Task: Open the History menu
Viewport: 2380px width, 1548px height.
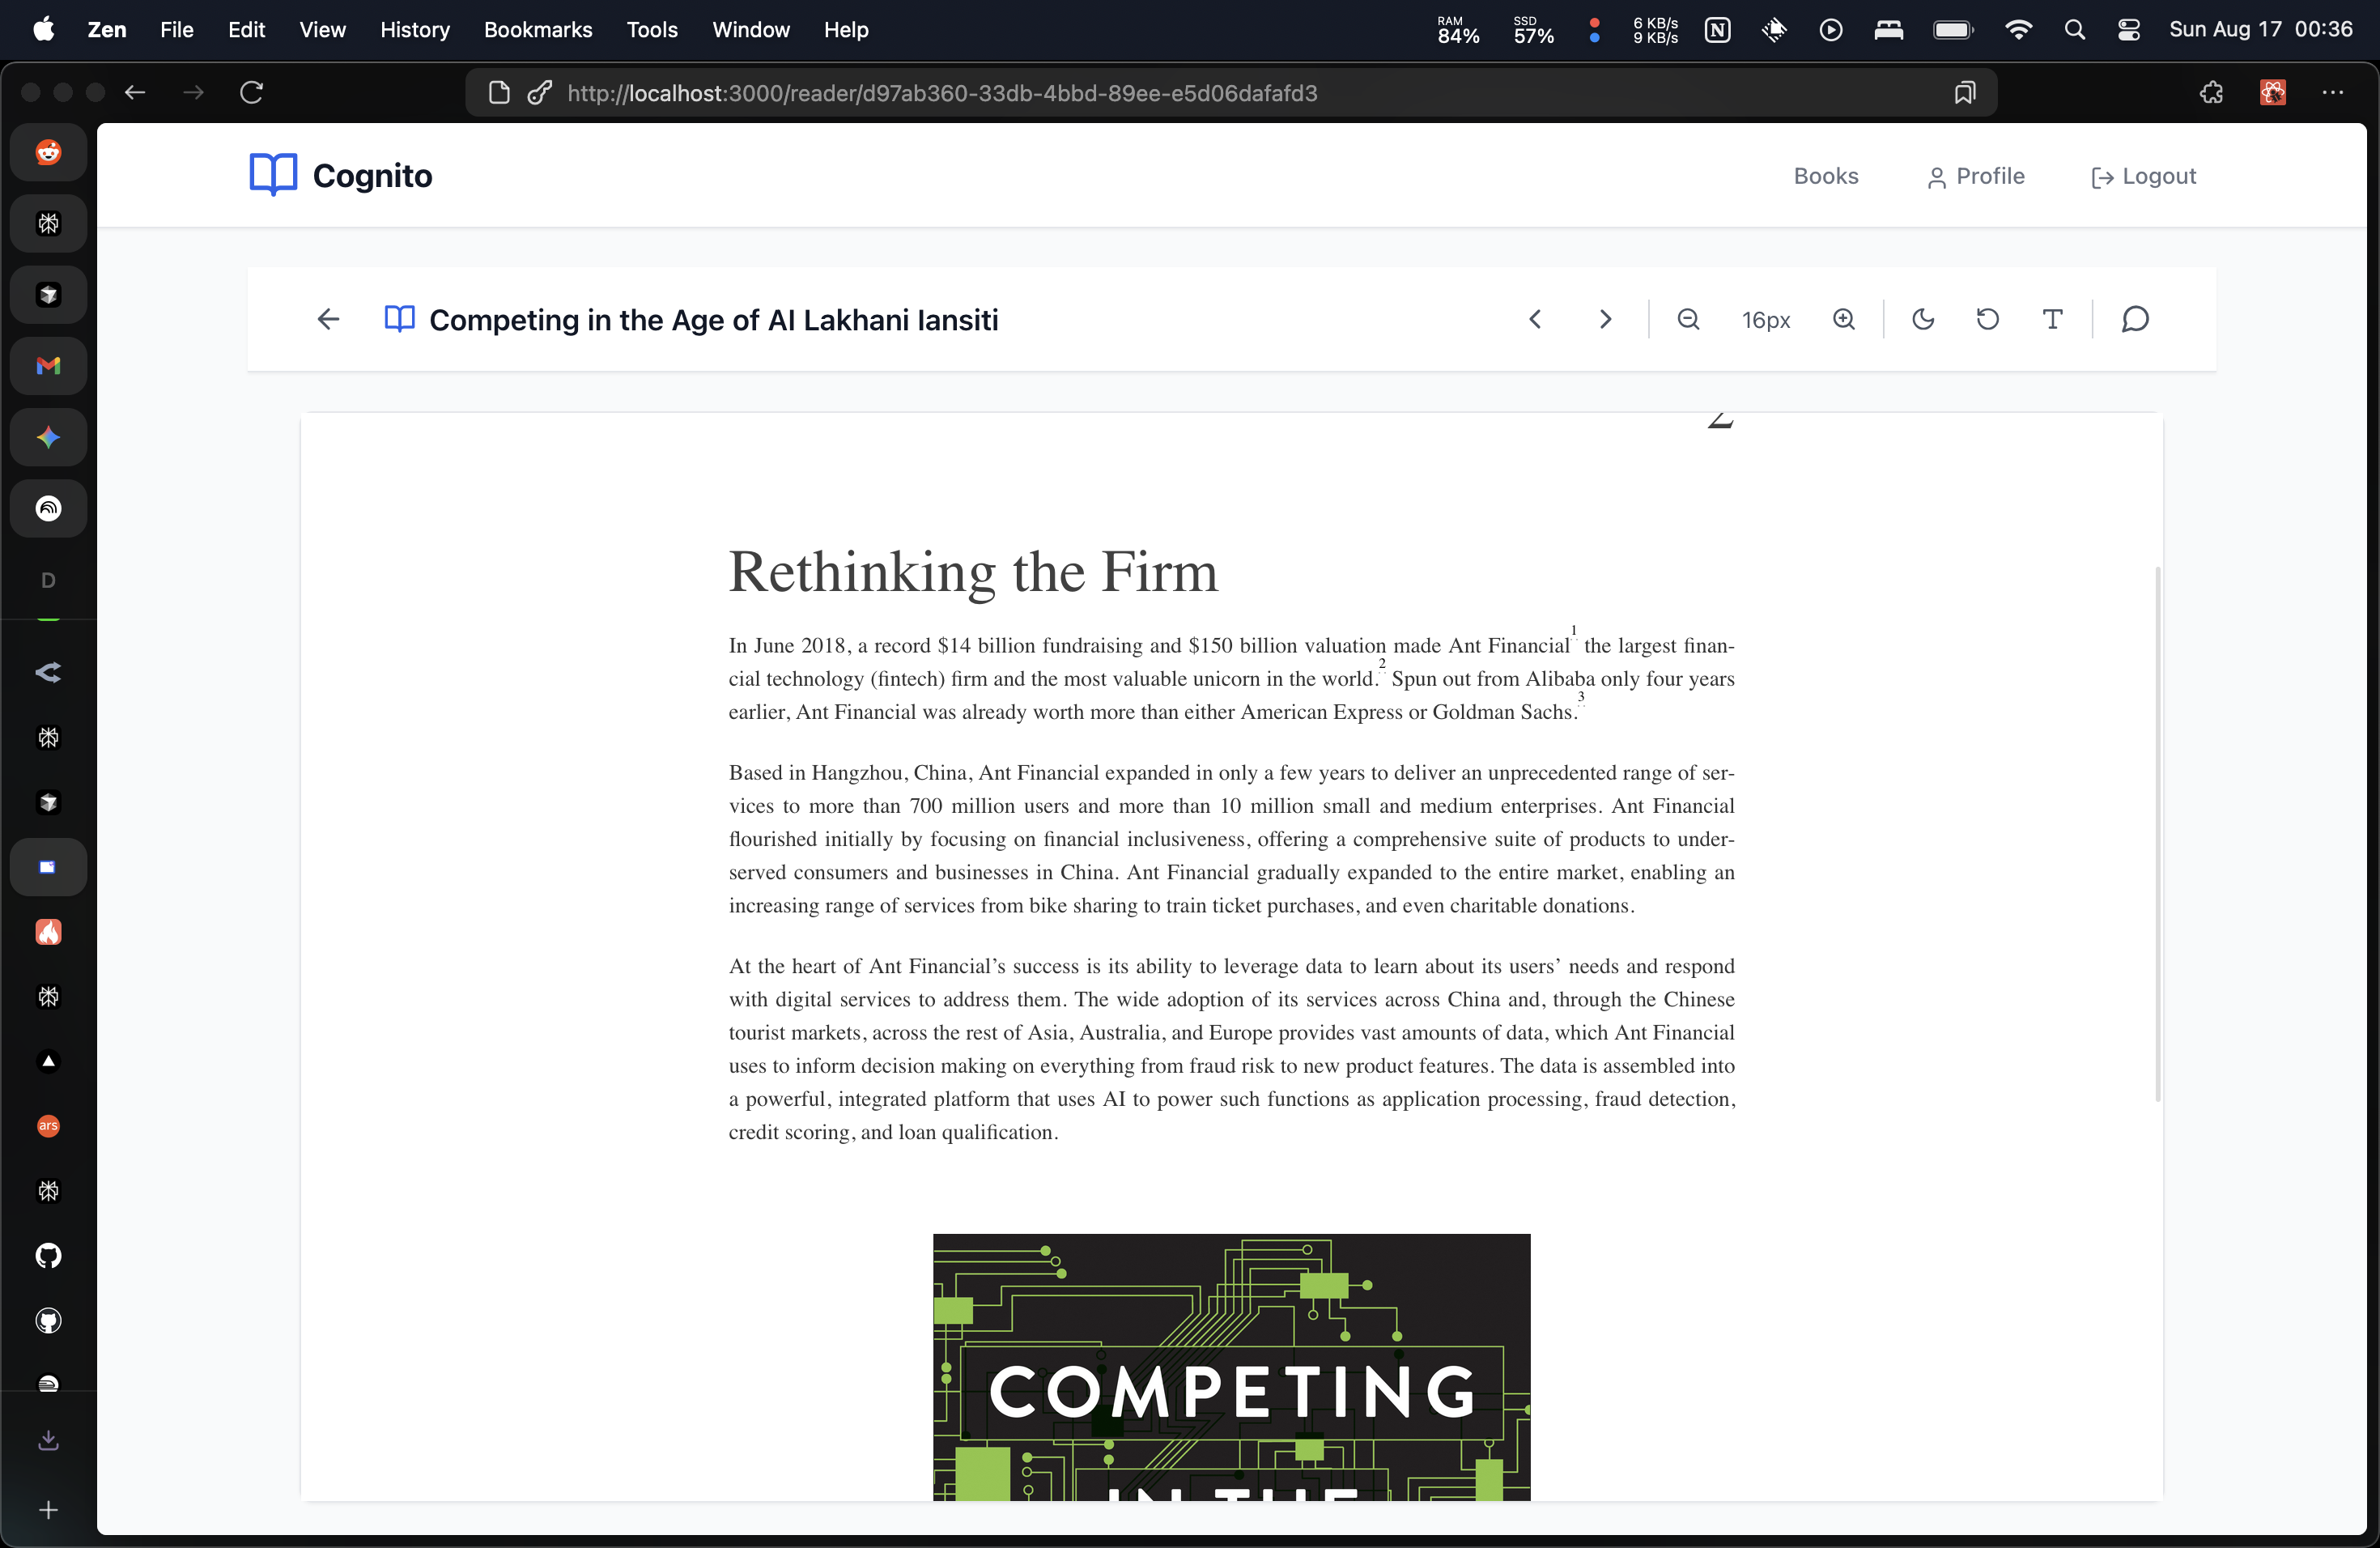Action: [414, 30]
